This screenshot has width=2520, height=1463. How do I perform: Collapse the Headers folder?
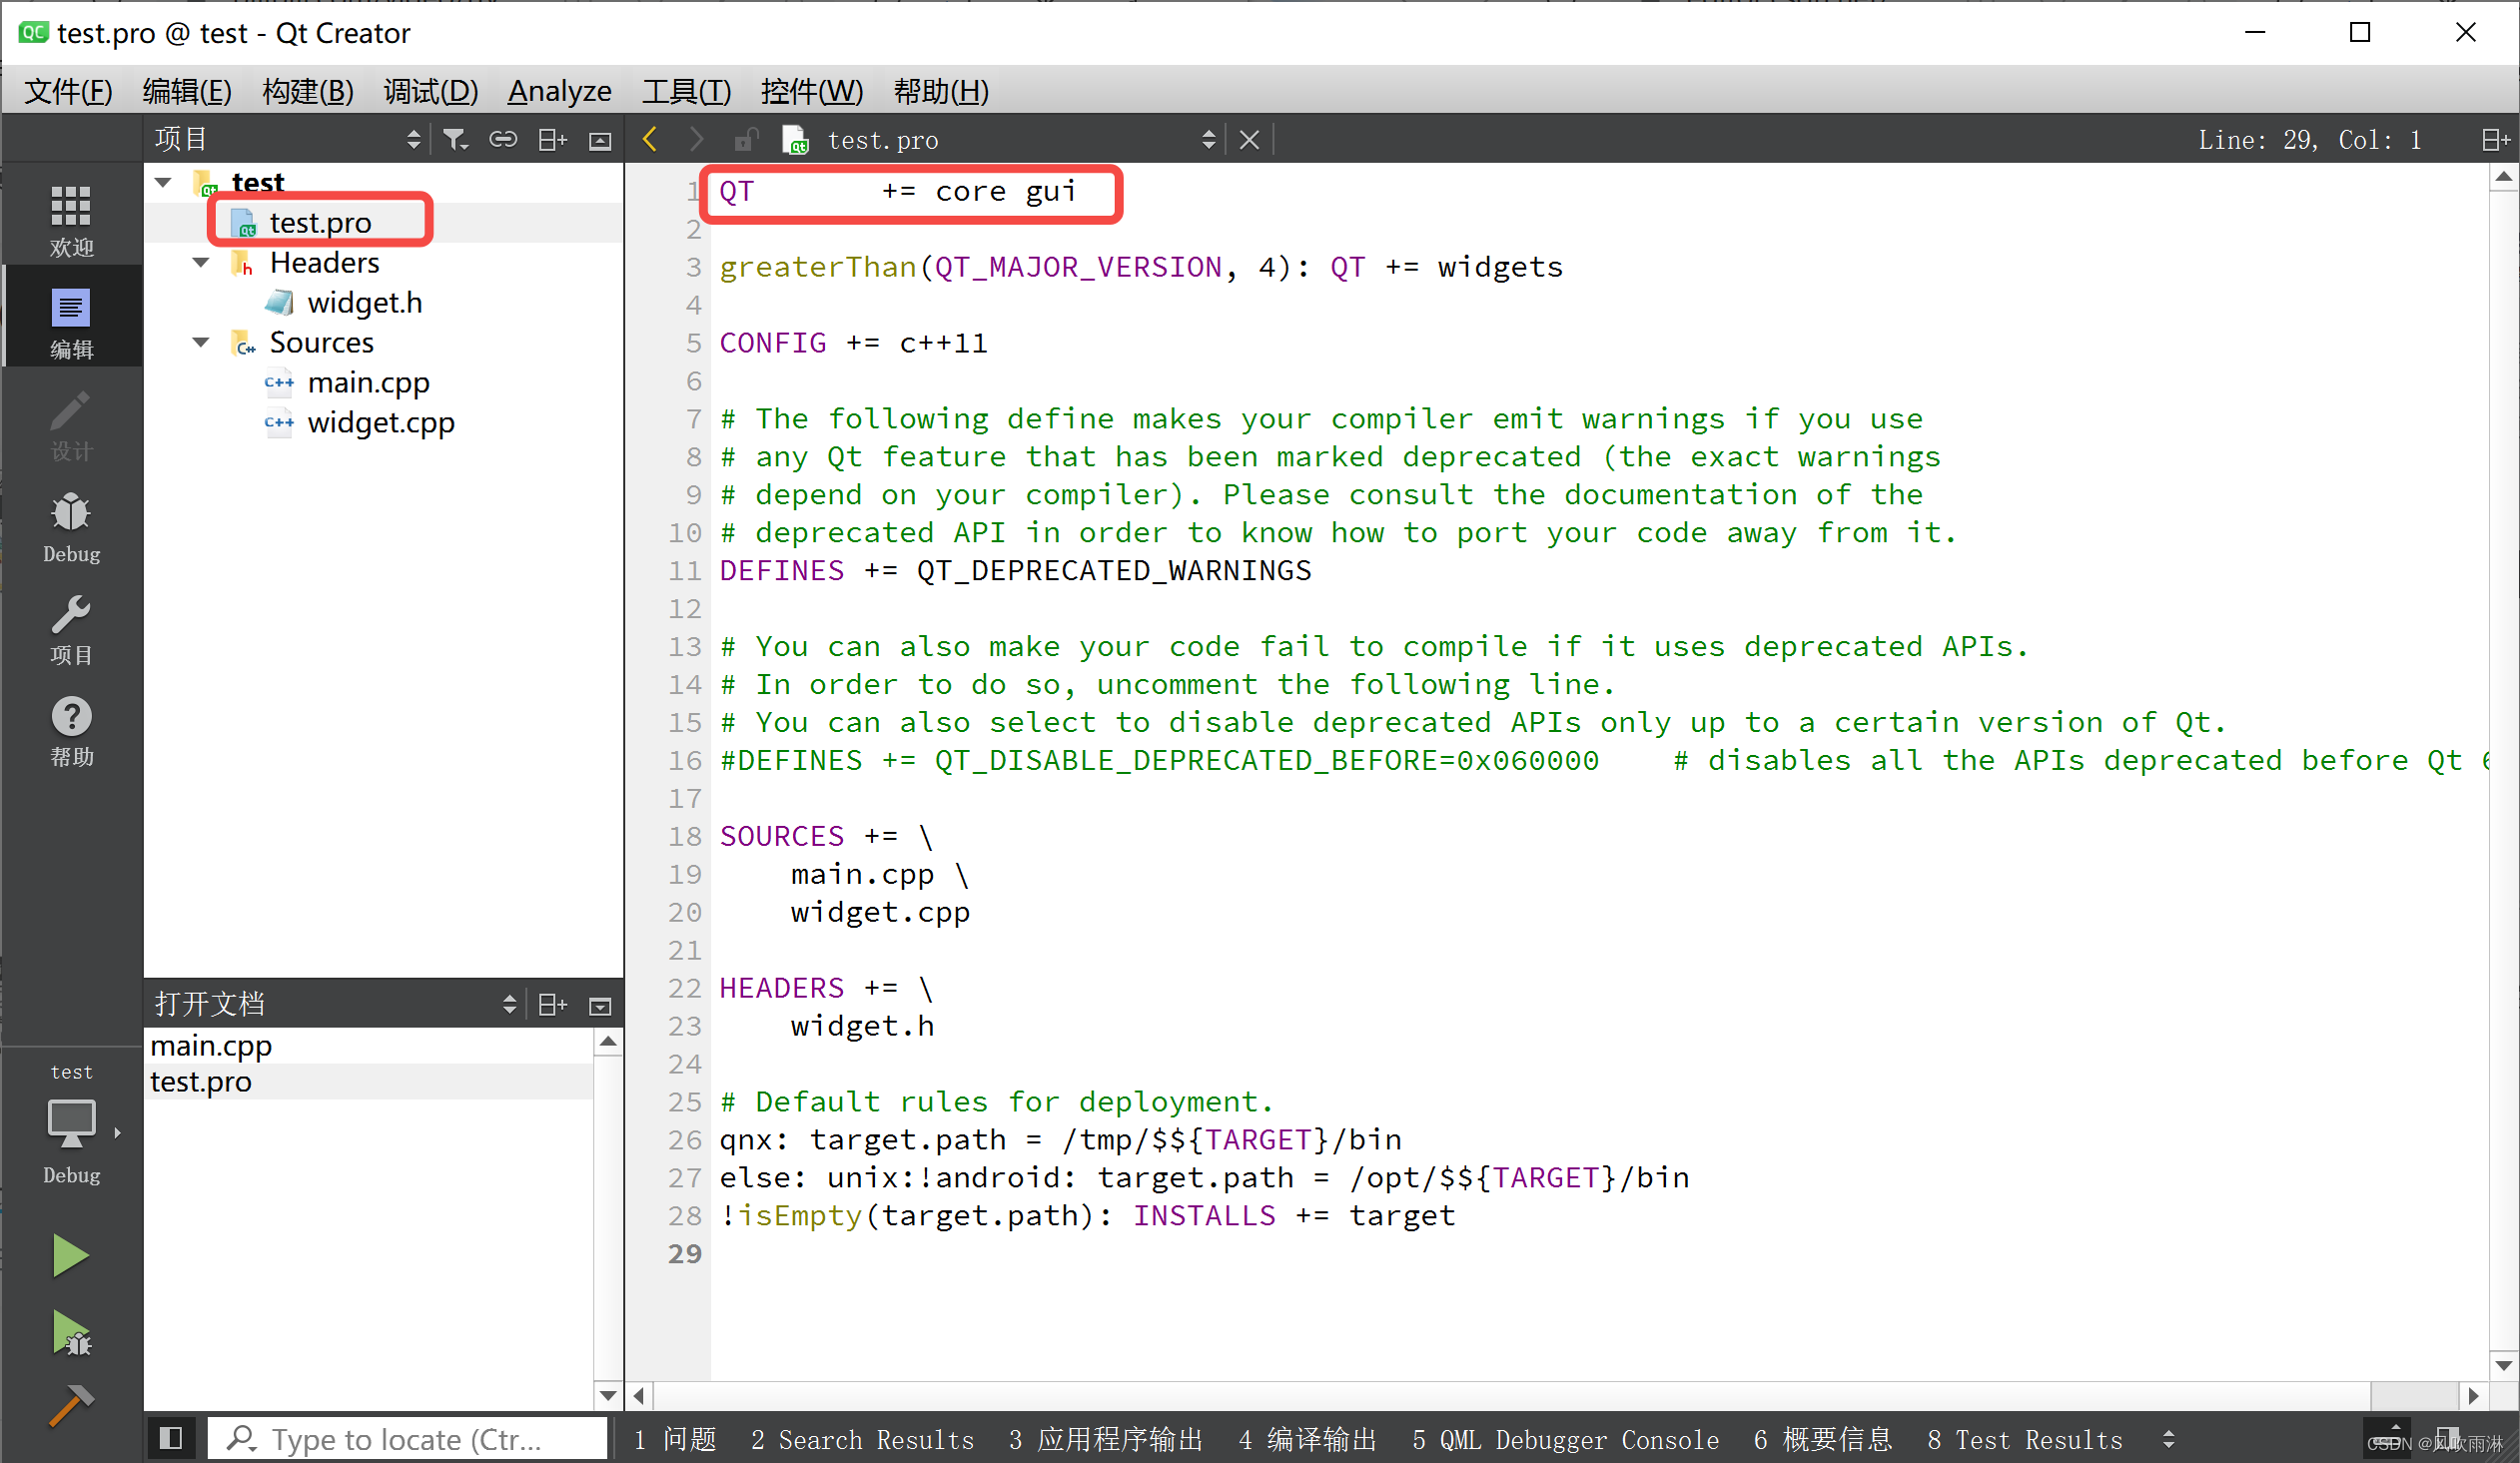pos(201,262)
